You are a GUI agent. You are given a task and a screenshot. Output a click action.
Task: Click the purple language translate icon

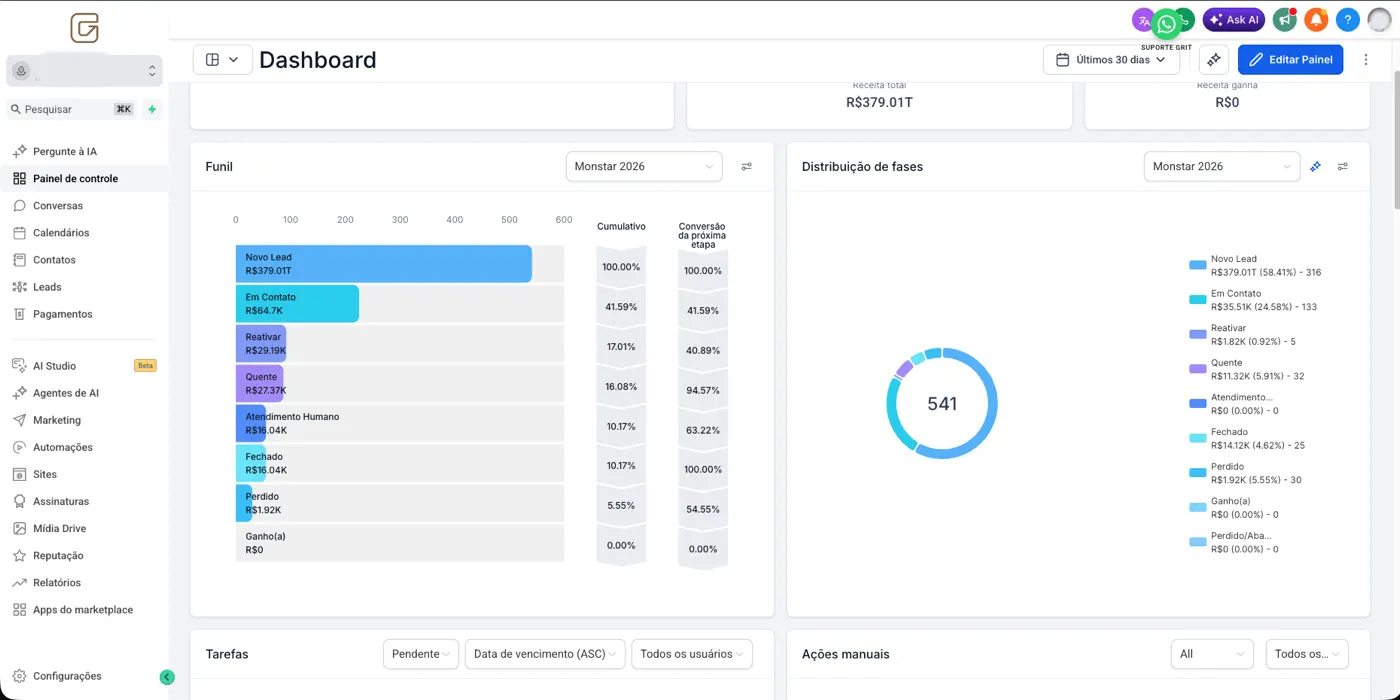coord(1142,20)
